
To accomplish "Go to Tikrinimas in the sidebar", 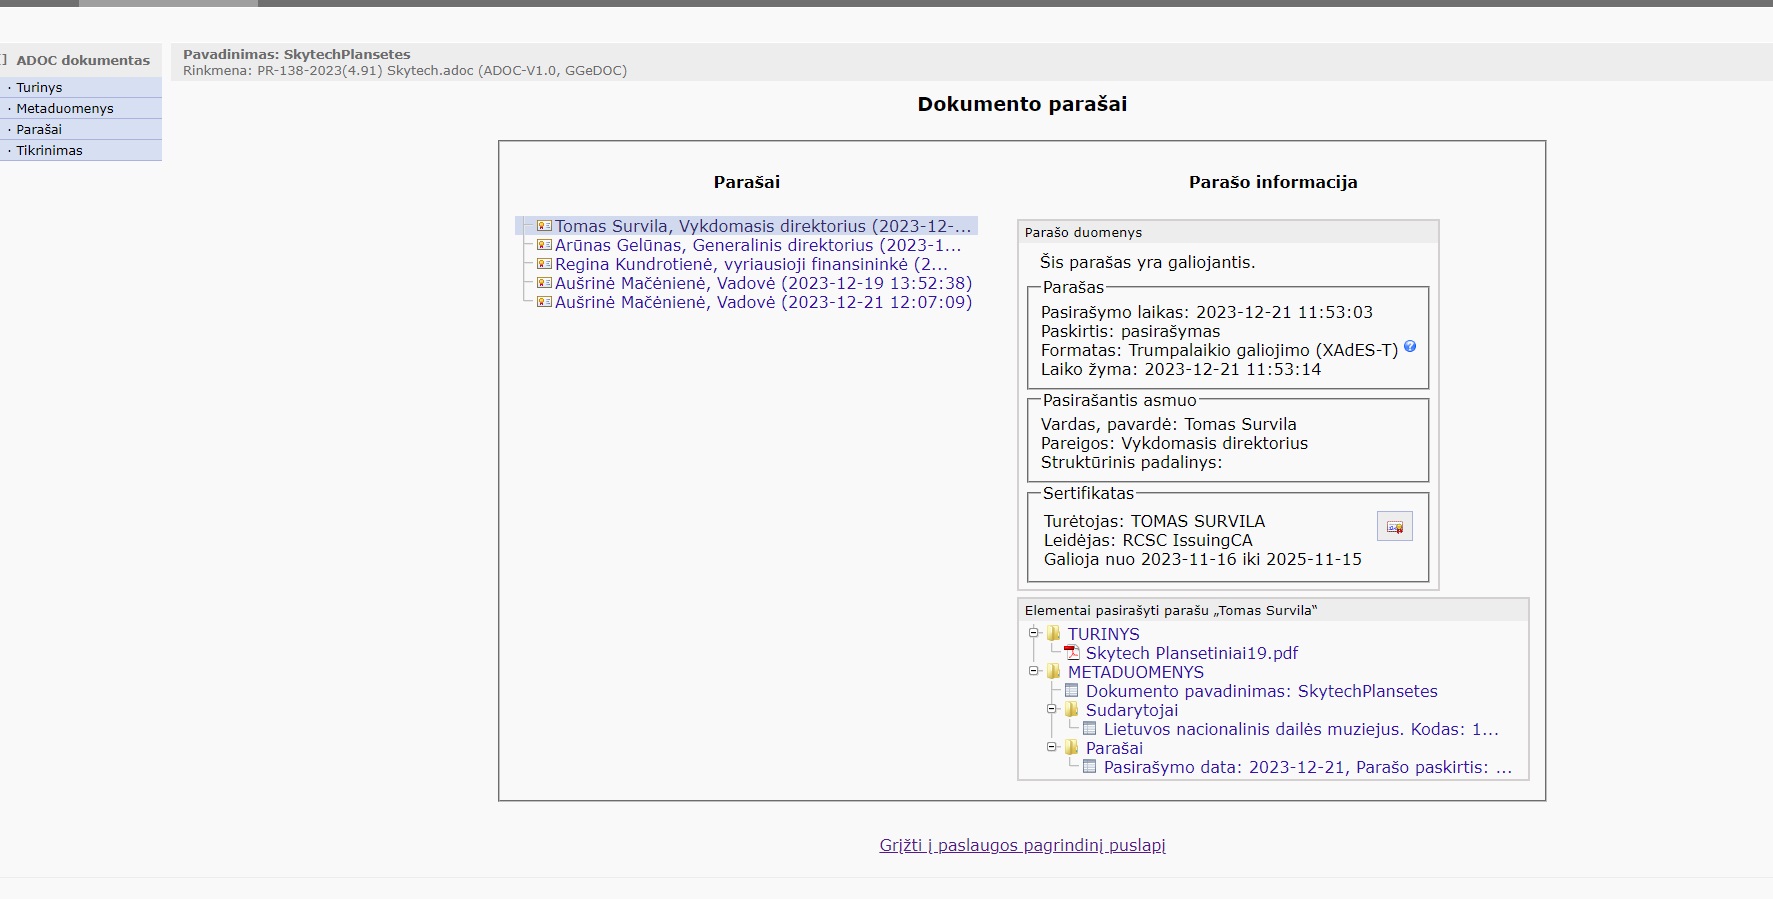I will point(49,151).
